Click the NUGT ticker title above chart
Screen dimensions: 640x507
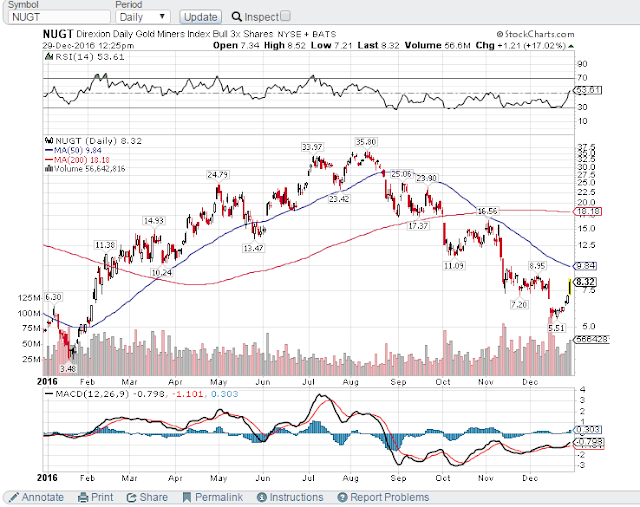pos(58,34)
